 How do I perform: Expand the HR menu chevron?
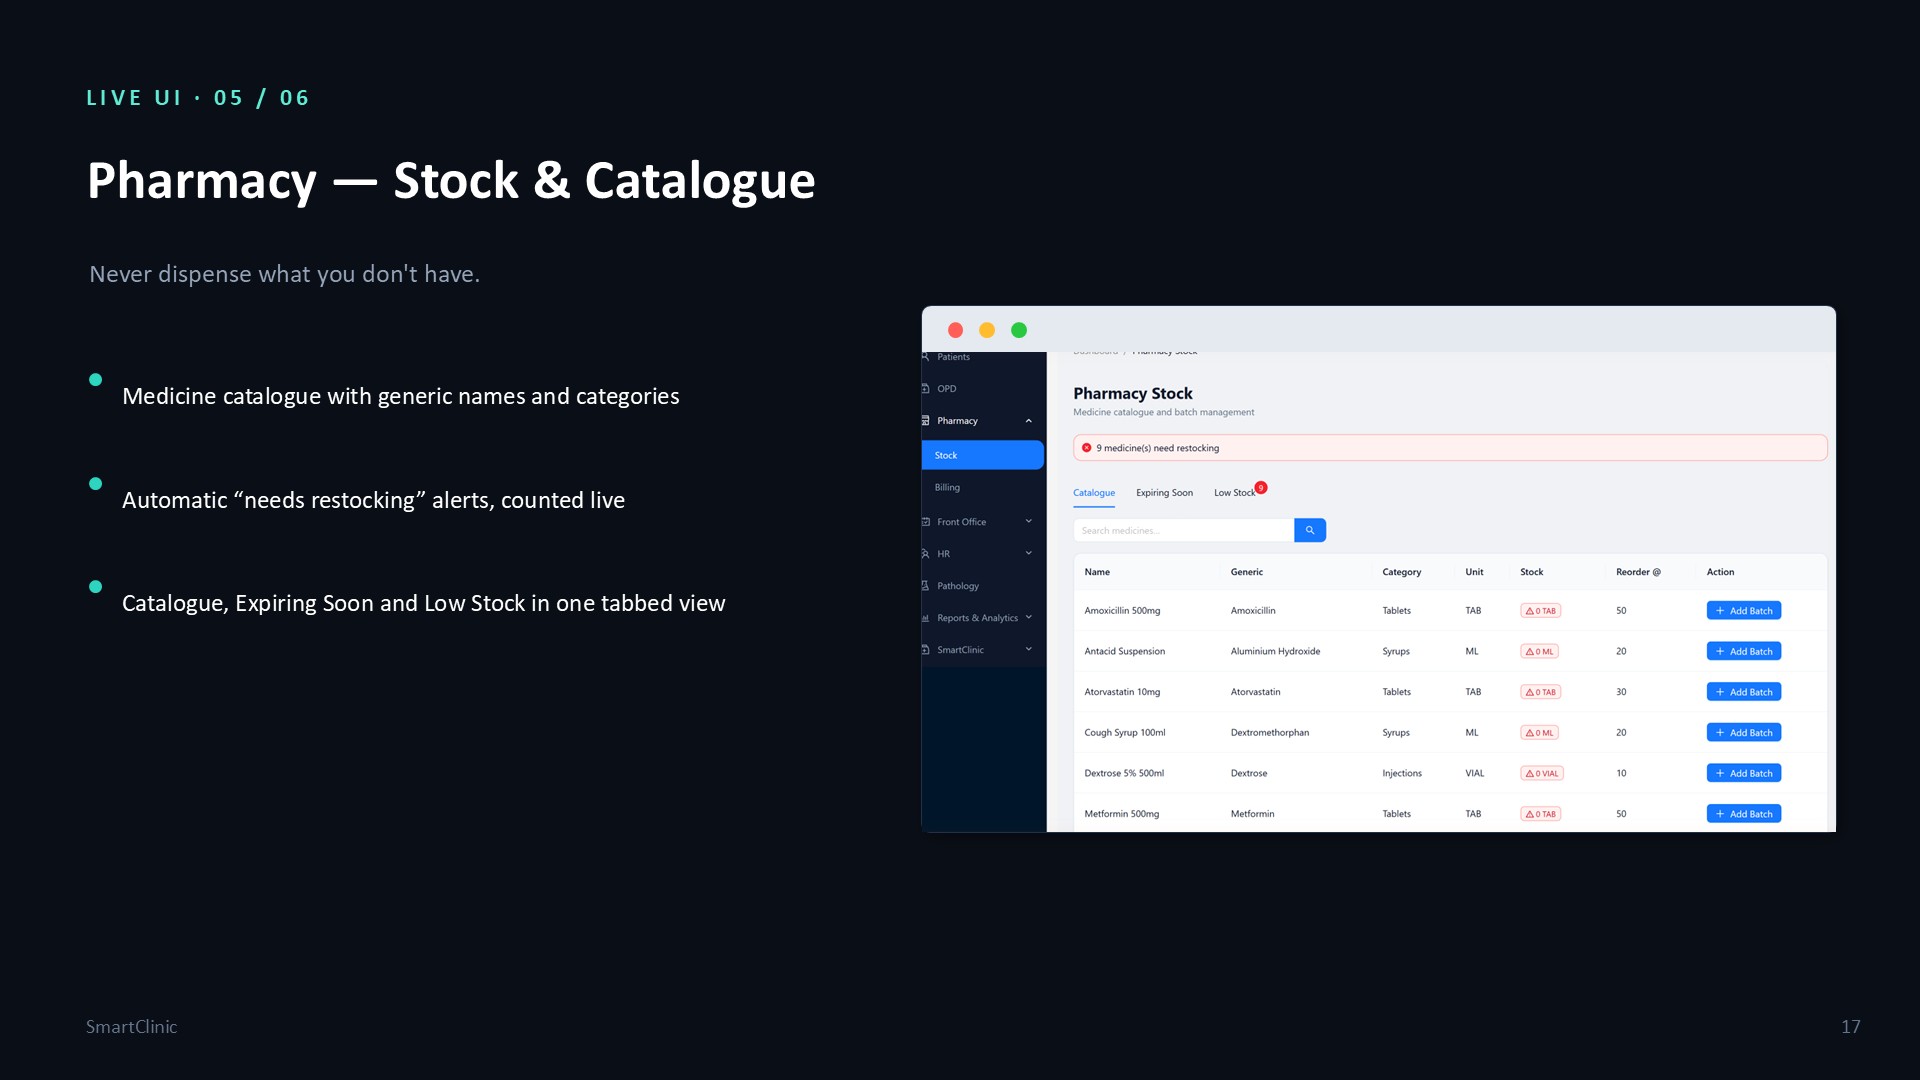[1028, 553]
